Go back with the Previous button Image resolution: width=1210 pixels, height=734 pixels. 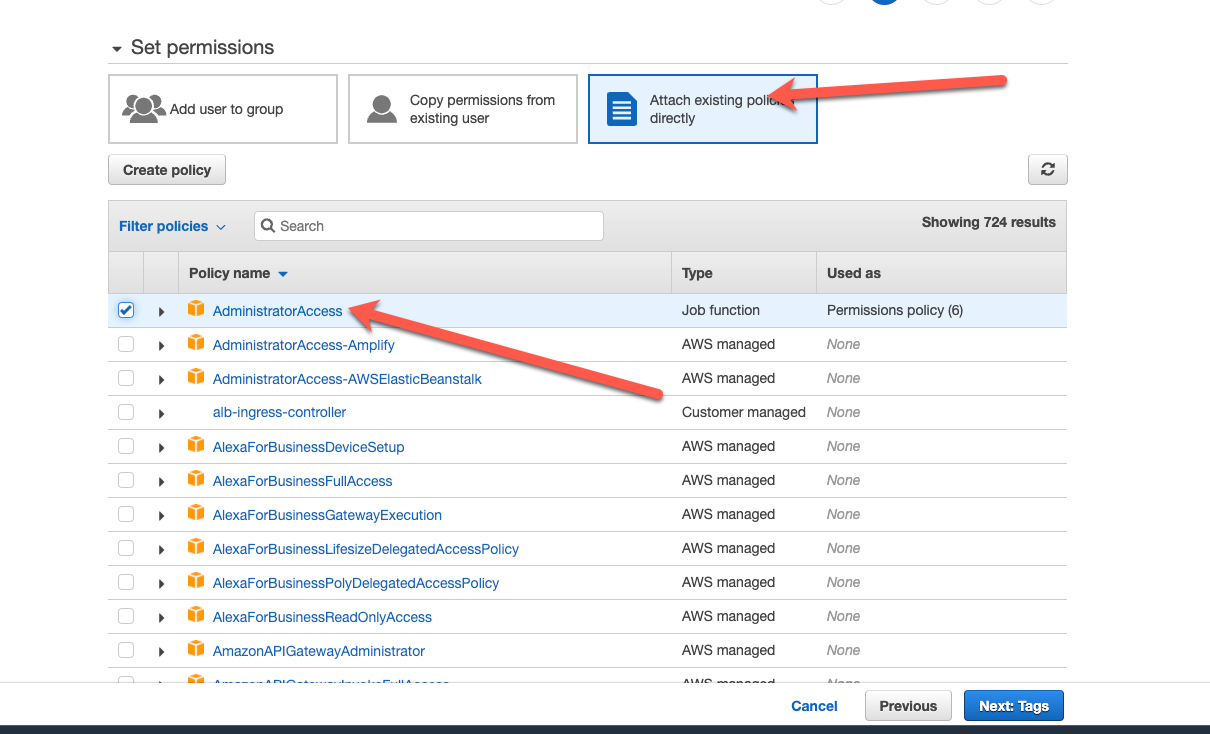tap(908, 706)
